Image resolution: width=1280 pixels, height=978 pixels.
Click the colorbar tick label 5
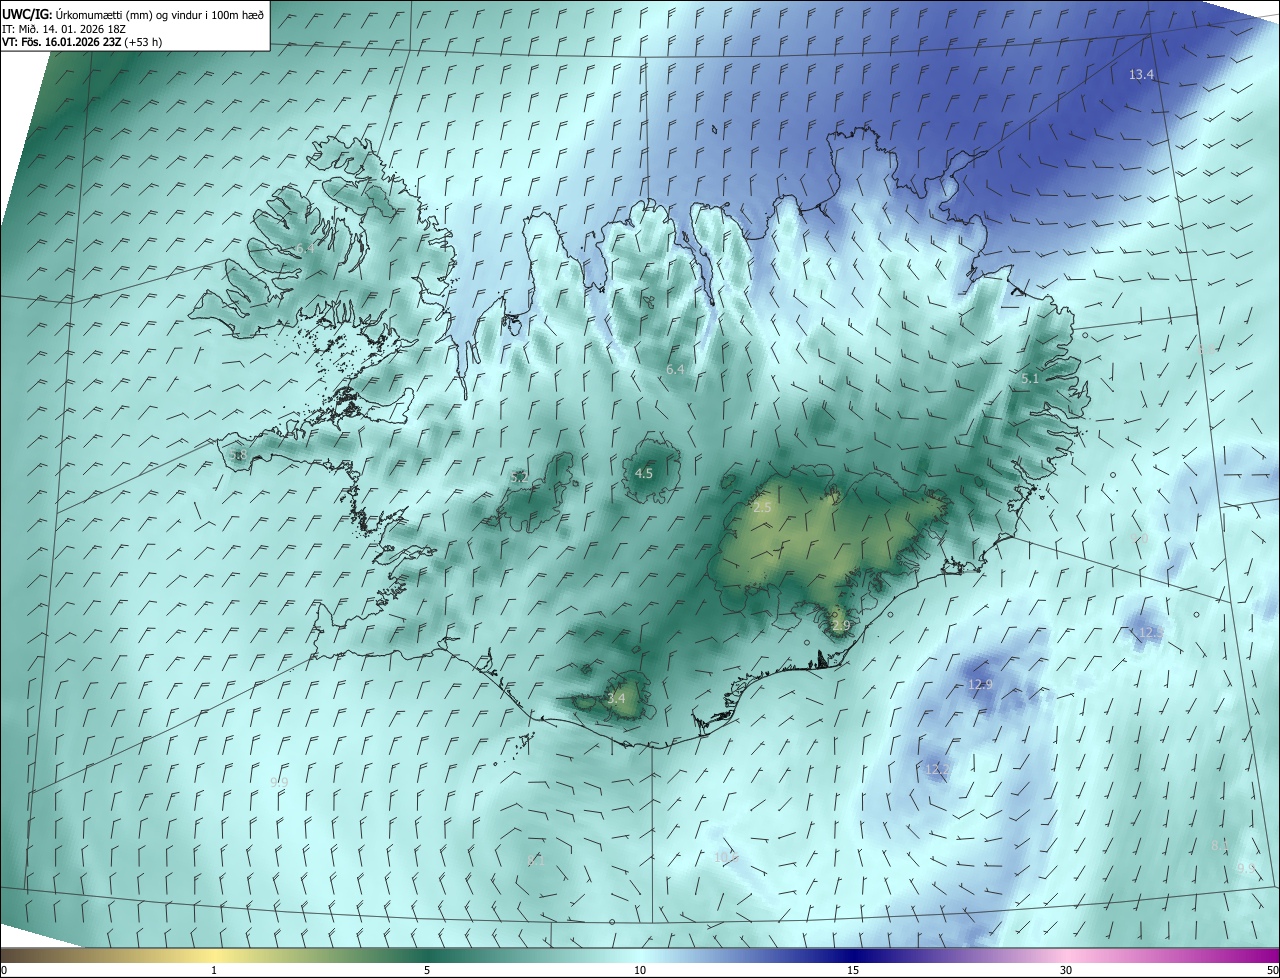pos(427,971)
